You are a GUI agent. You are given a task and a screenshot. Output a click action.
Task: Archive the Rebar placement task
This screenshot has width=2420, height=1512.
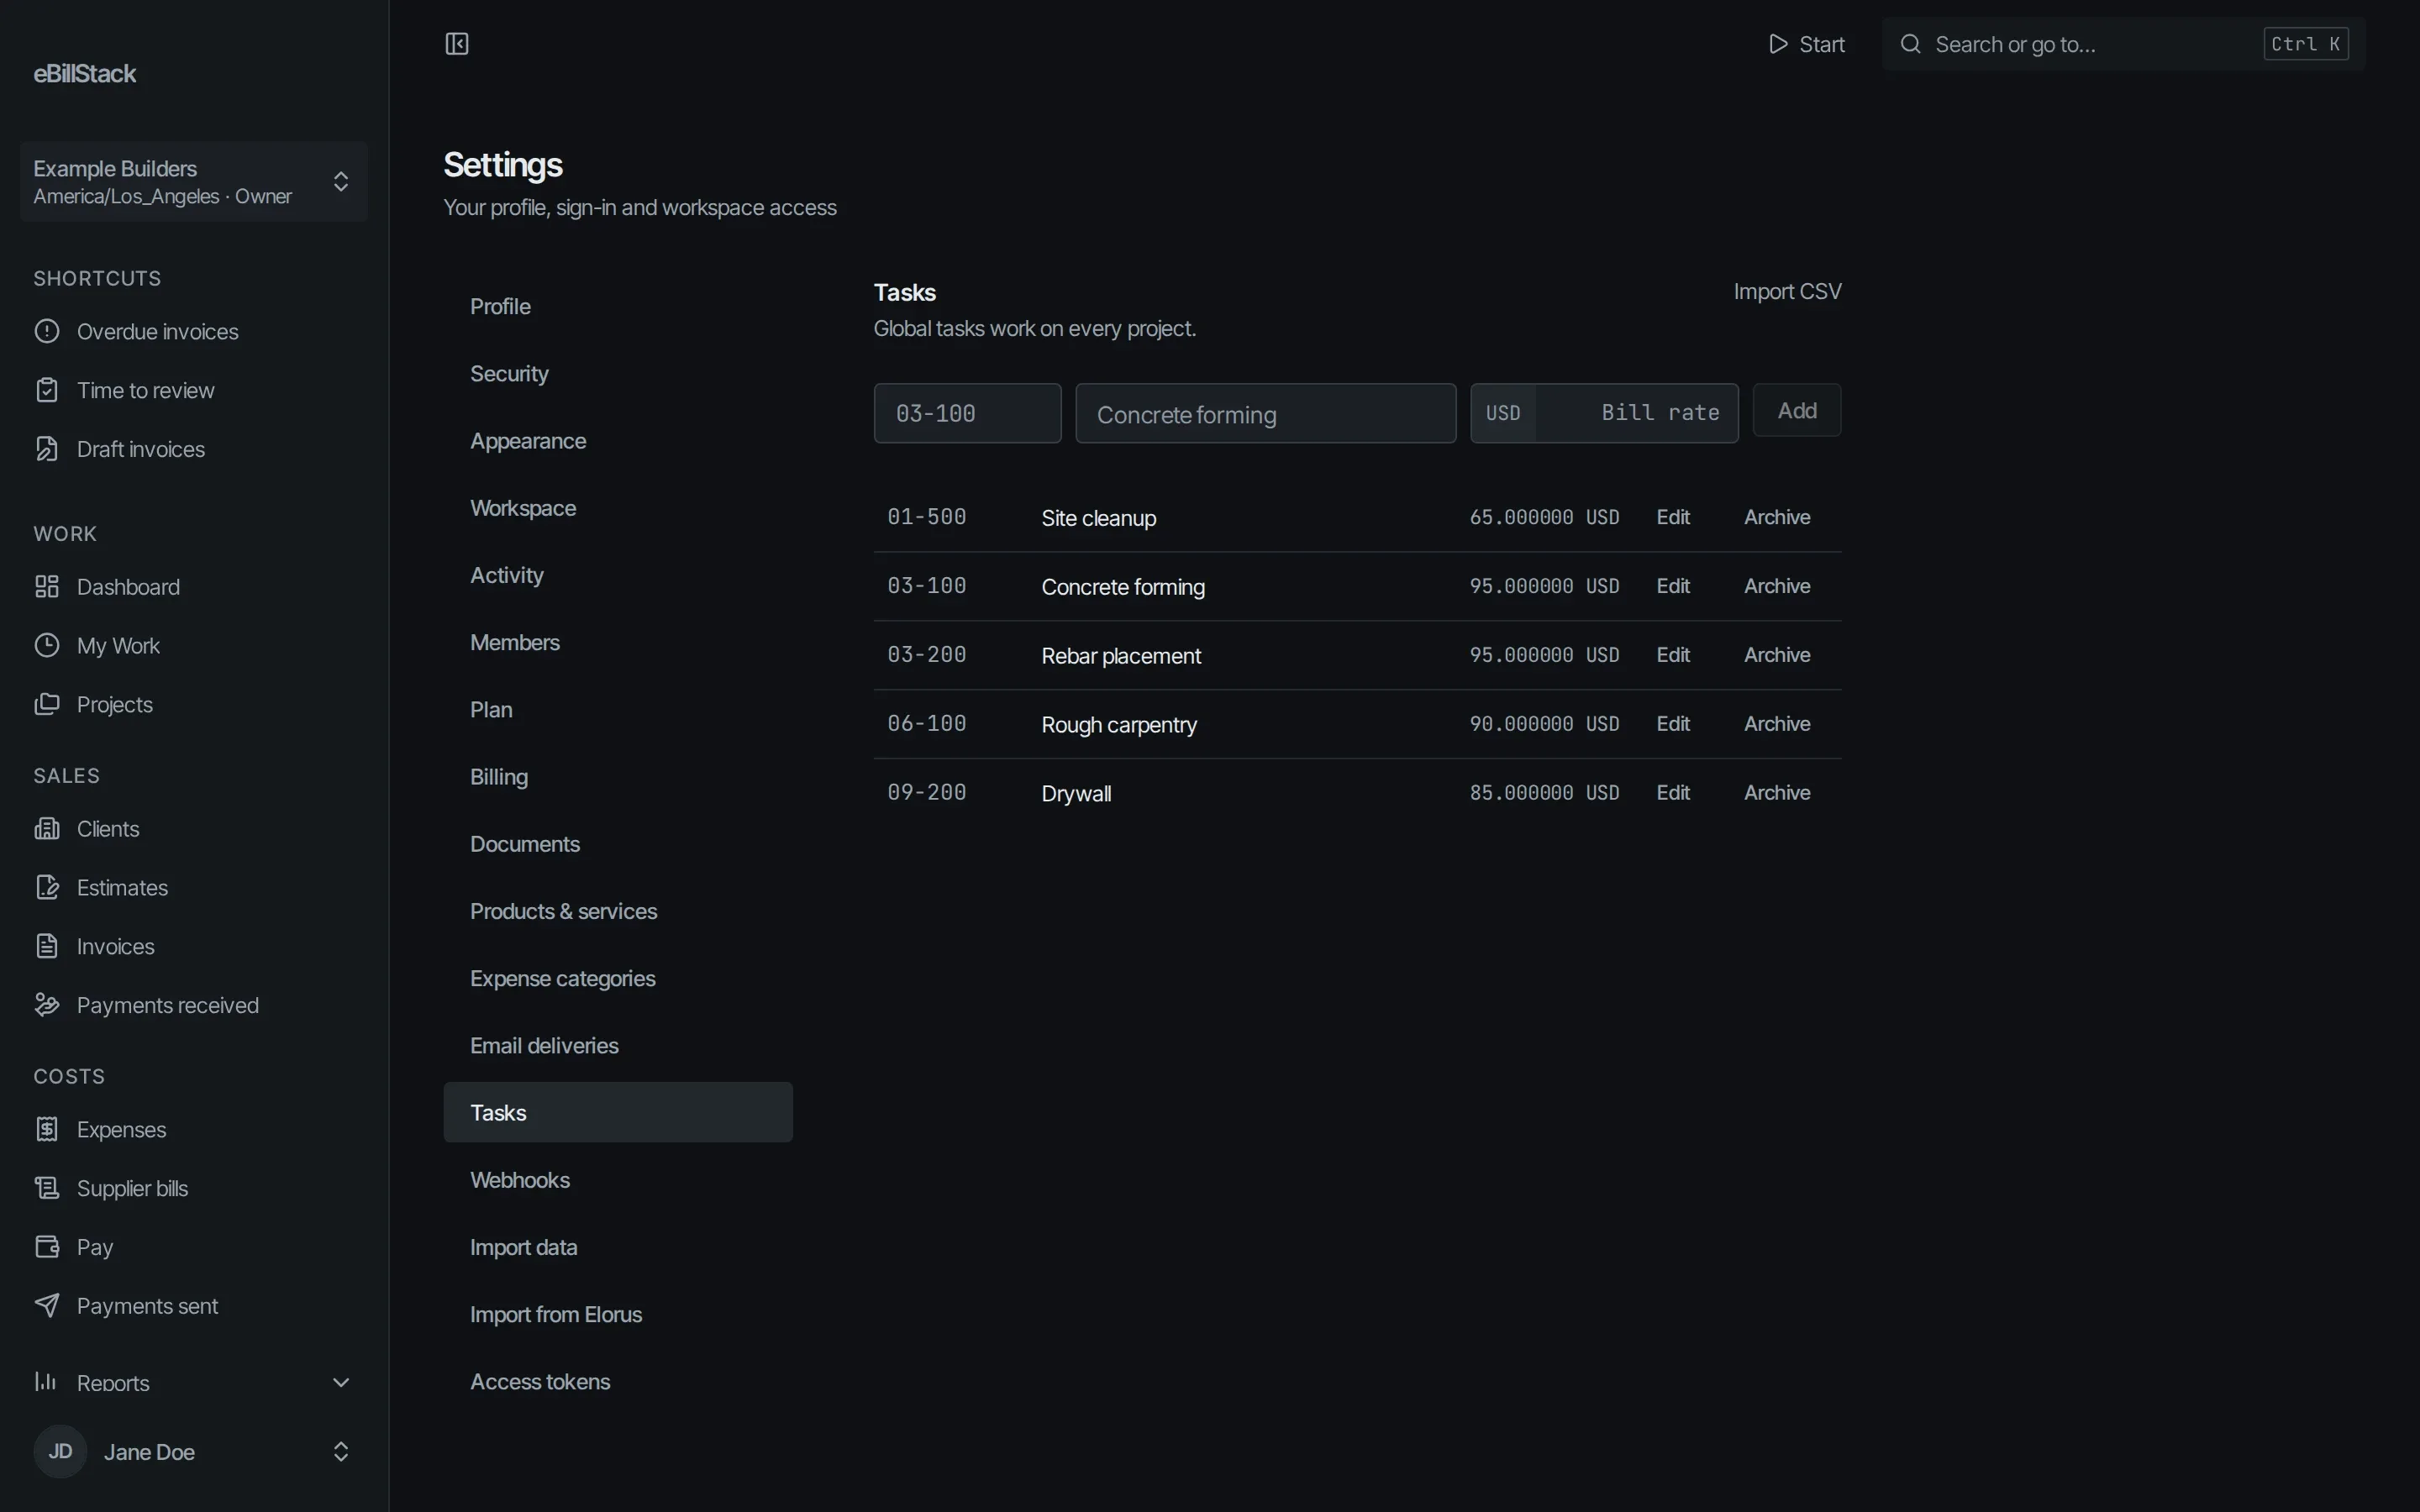(1777, 655)
